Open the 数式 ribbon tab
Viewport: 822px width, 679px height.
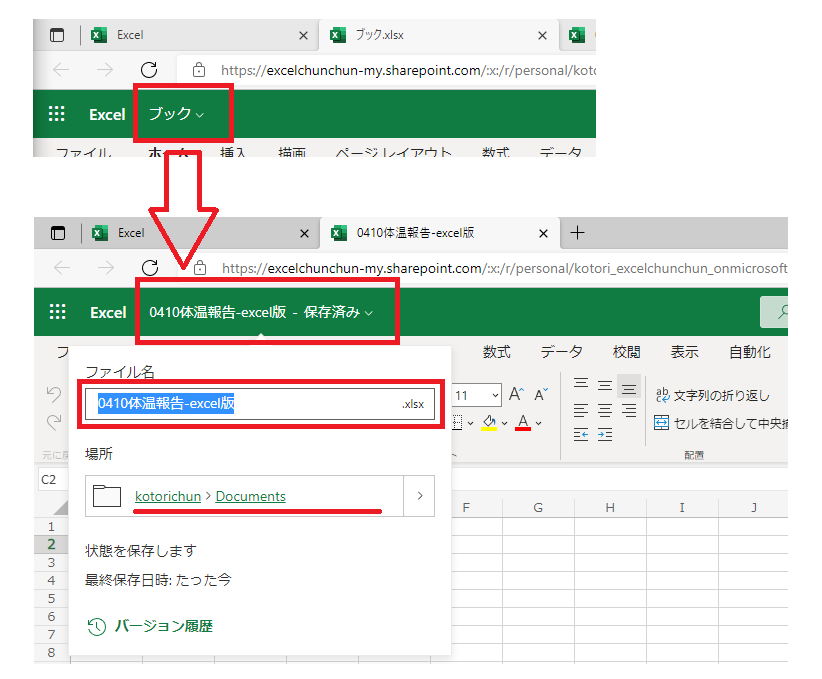[x=496, y=352]
